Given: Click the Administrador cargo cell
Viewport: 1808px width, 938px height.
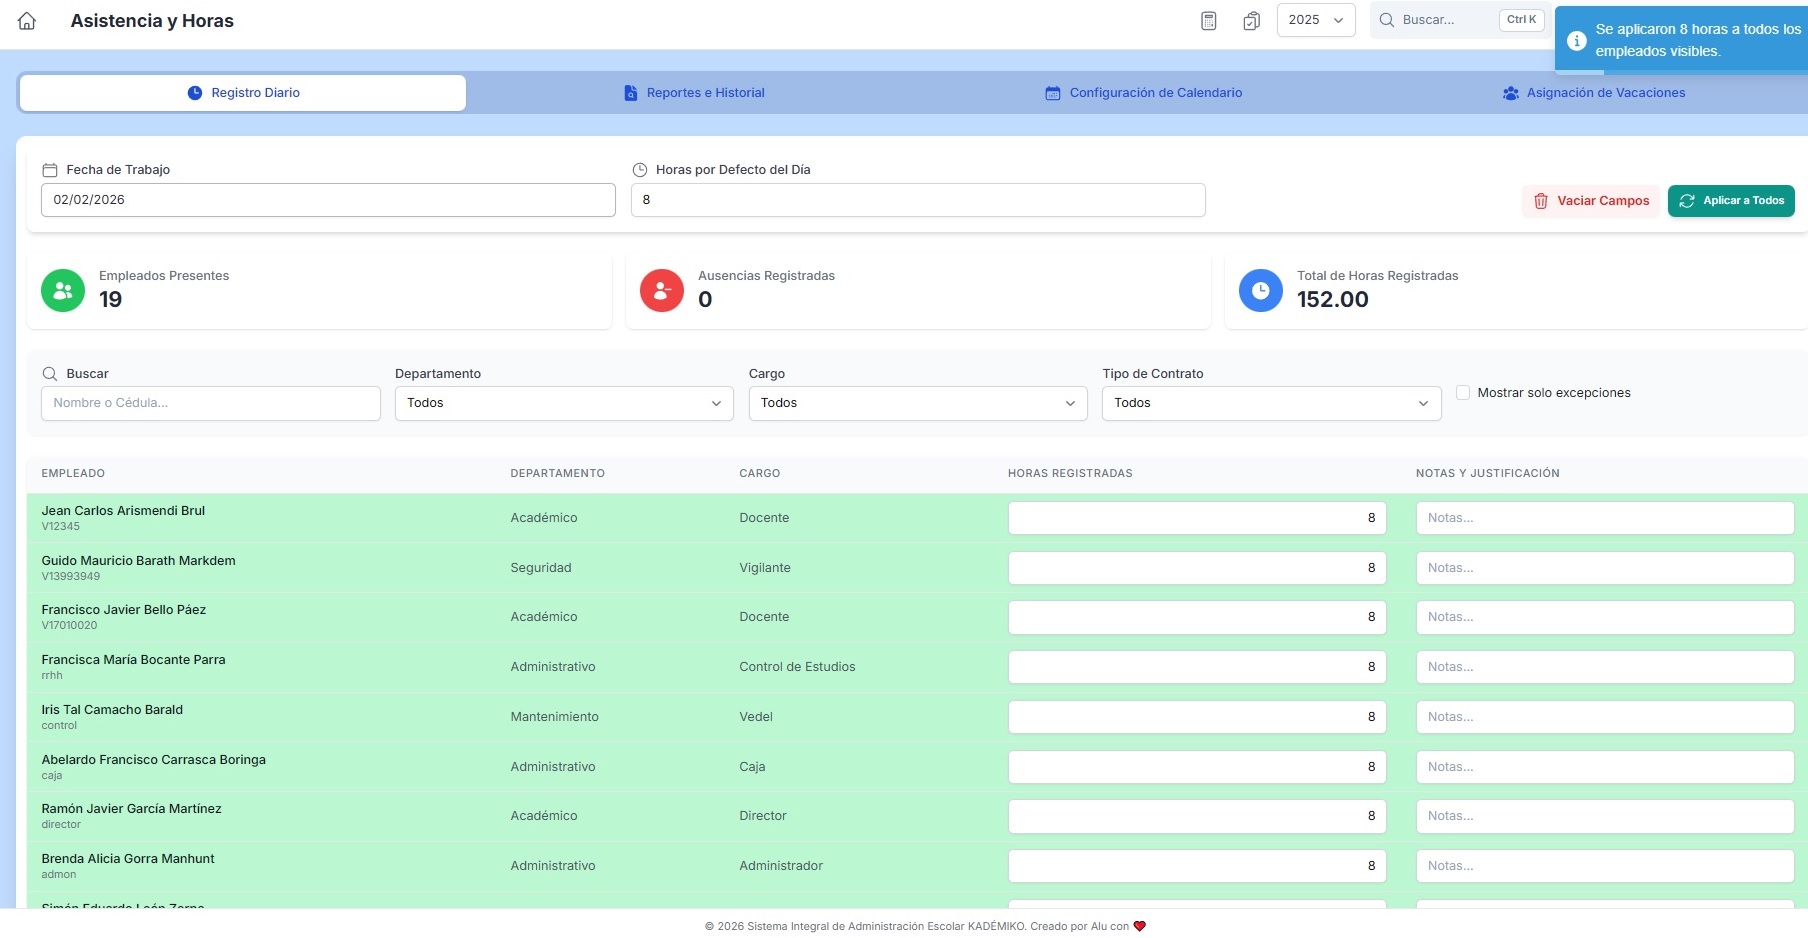Looking at the screenshot, I should [781, 866].
